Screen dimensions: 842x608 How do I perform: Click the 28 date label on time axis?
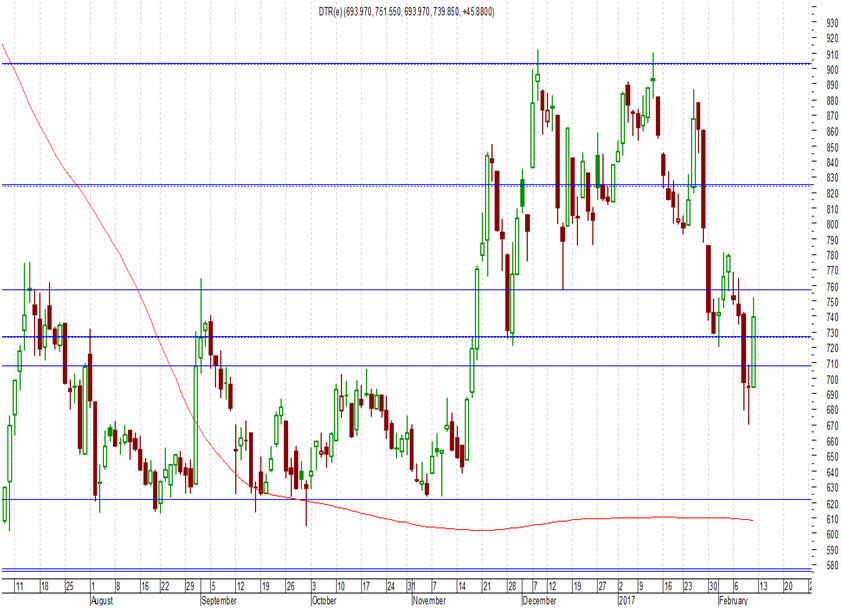pyautogui.click(x=512, y=586)
